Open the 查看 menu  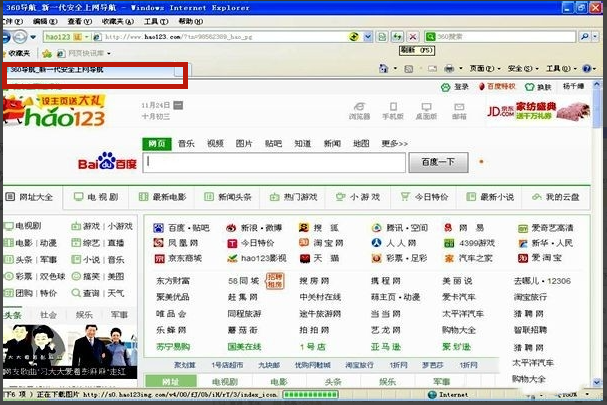(x=79, y=21)
